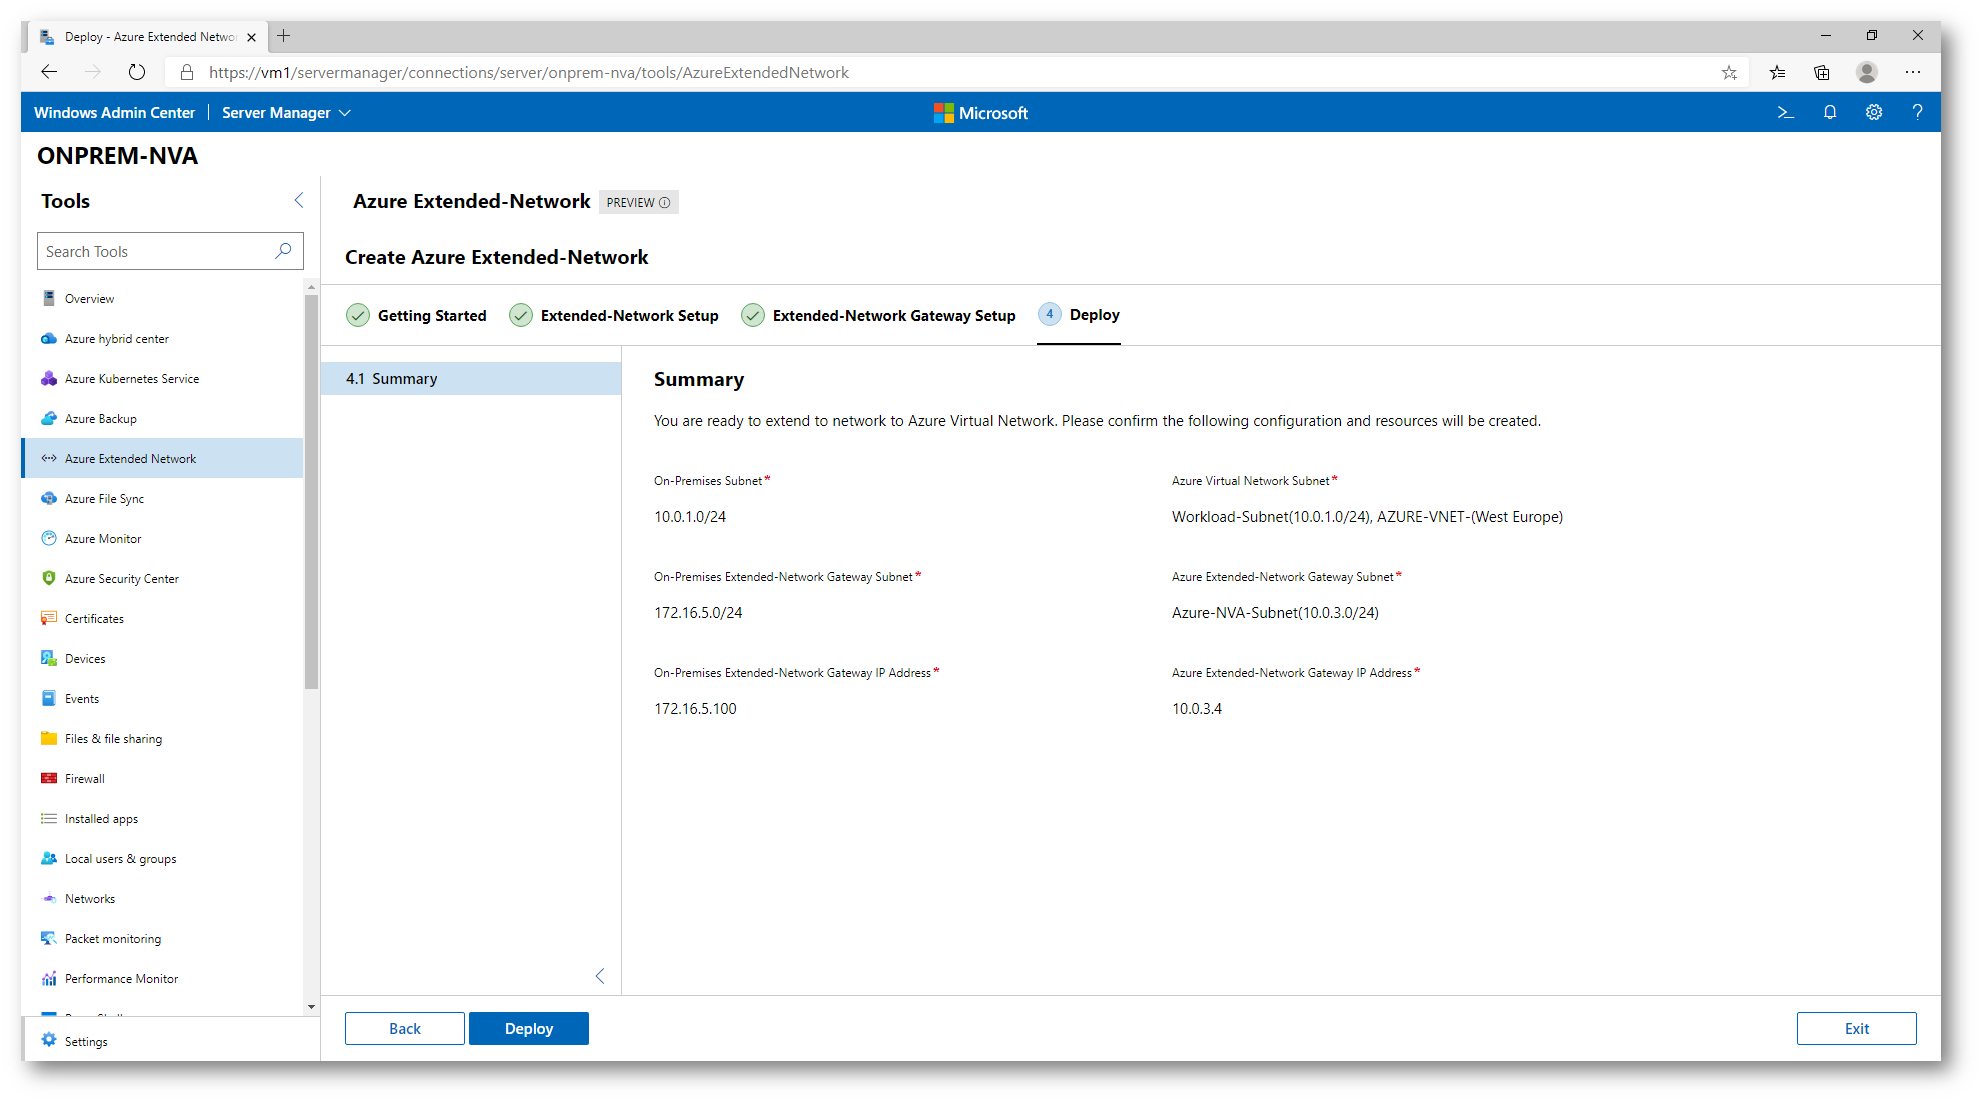Open PowerShell console icon in header
This screenshot has height=1103, width=1983.
click(x=1785, y=112)
